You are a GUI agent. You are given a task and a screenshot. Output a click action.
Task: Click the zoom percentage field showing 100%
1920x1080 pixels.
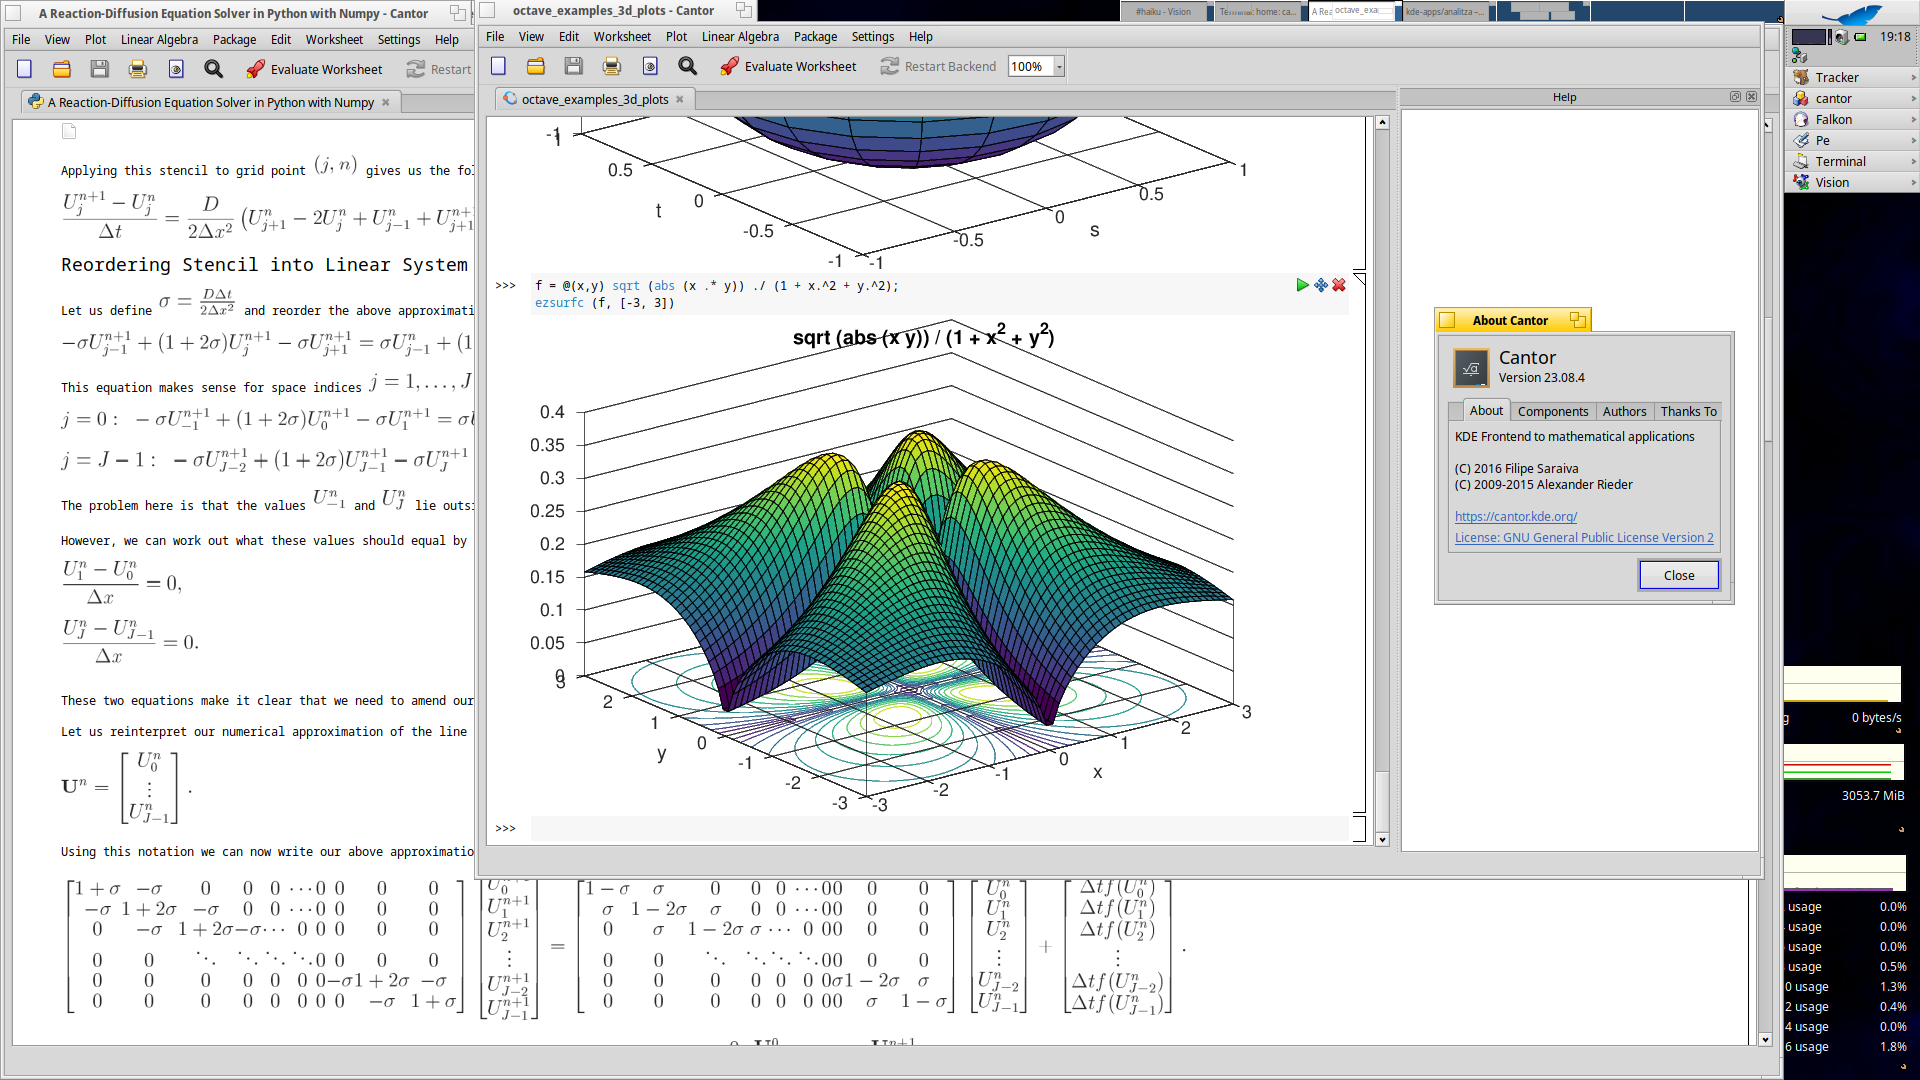(x=1030, y=67)
